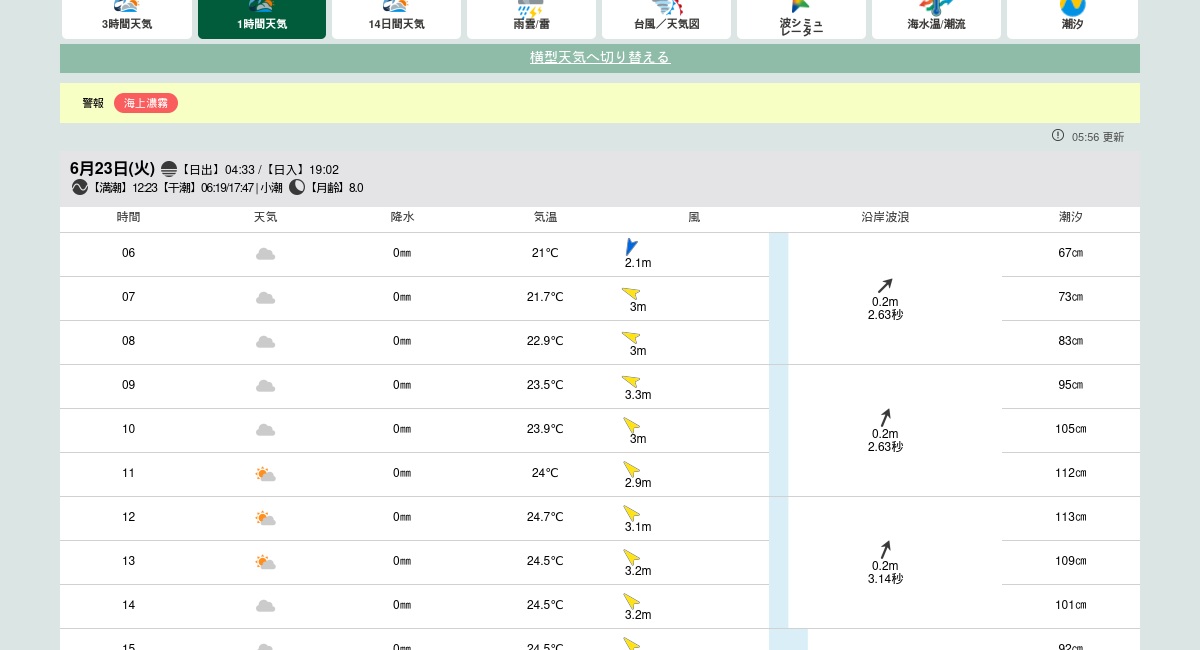This screenshot has height=650, width=1200.
Task: Click the partly sunny icon in the 13 row
Action: pyautogui.click(x=265, y=562)
